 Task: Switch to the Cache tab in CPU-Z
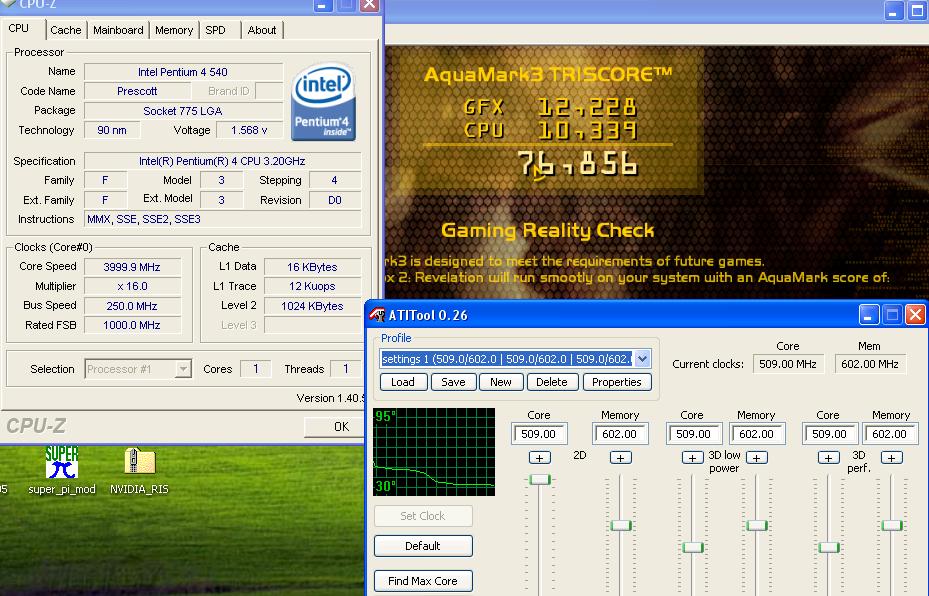[x=66, y=30]
